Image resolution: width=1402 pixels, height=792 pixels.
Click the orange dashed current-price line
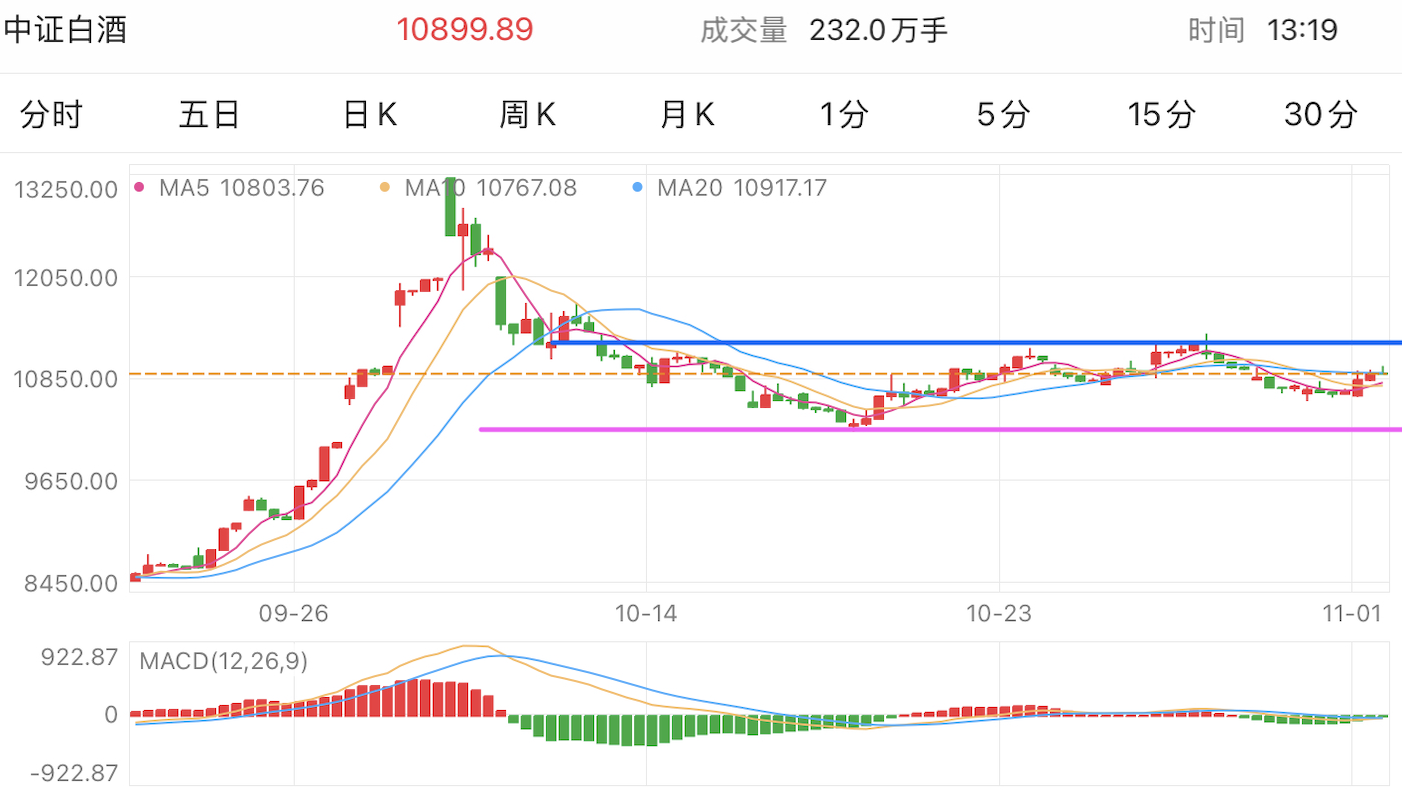(760, 374)
